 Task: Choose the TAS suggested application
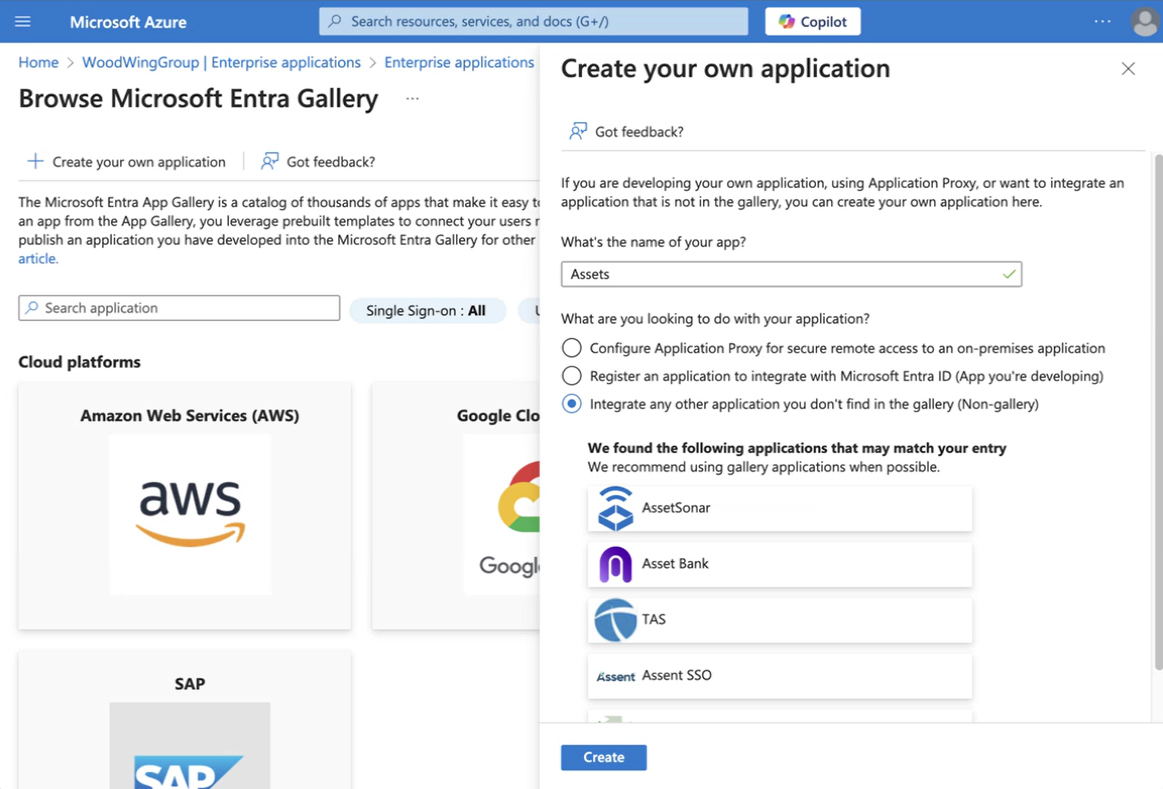click(780, 620)
